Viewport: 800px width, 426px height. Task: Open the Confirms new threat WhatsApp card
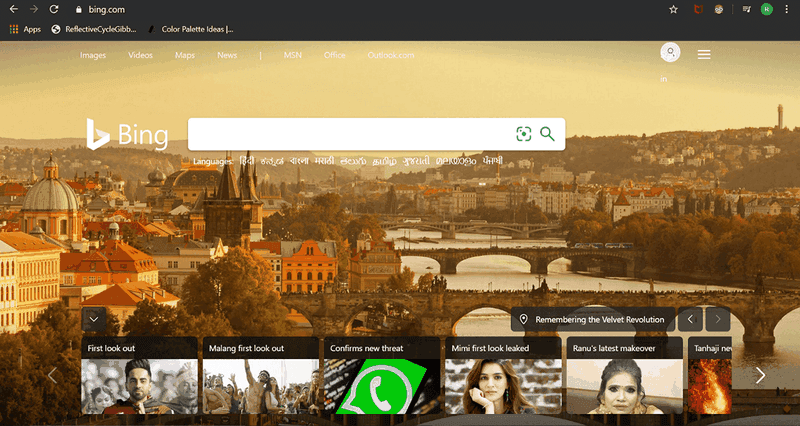tap(382, 375)
